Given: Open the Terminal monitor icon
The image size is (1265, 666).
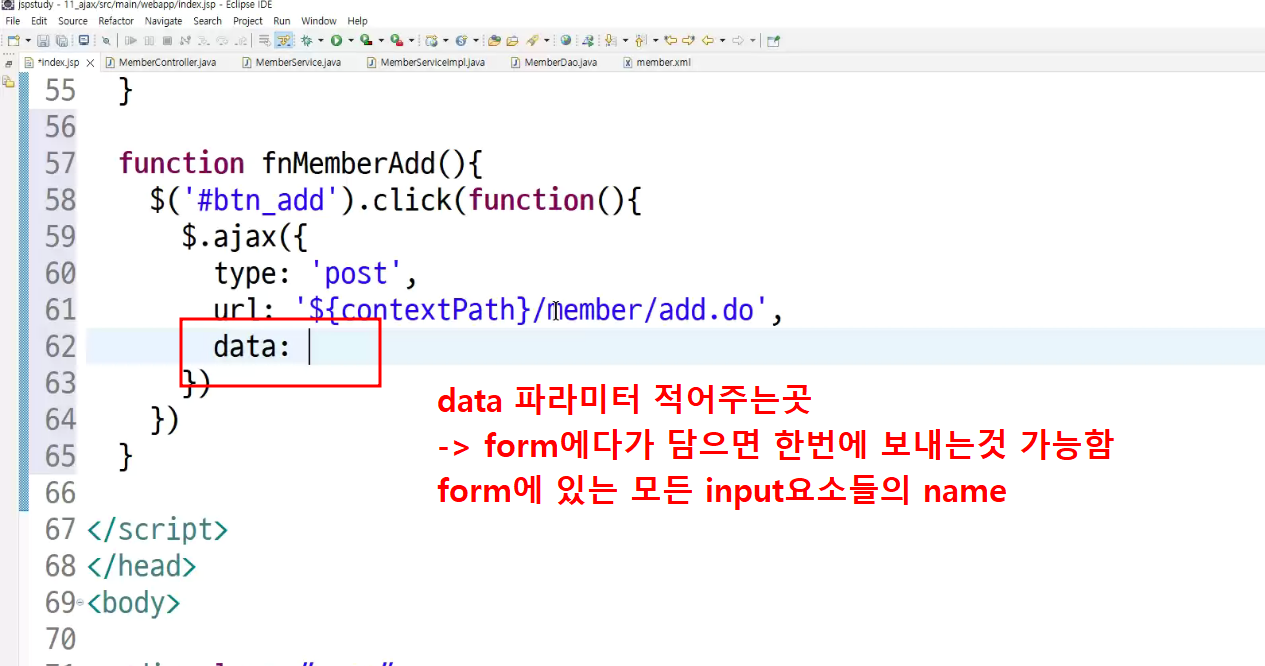Looking at the screenshot, I should click(x=84, y=41).
